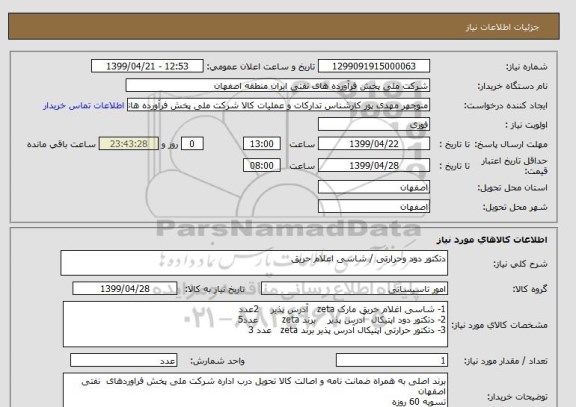This screenshot has height=407, width=576.
Task: Open the buyer contact info link
Action: (x=84, y=105)
